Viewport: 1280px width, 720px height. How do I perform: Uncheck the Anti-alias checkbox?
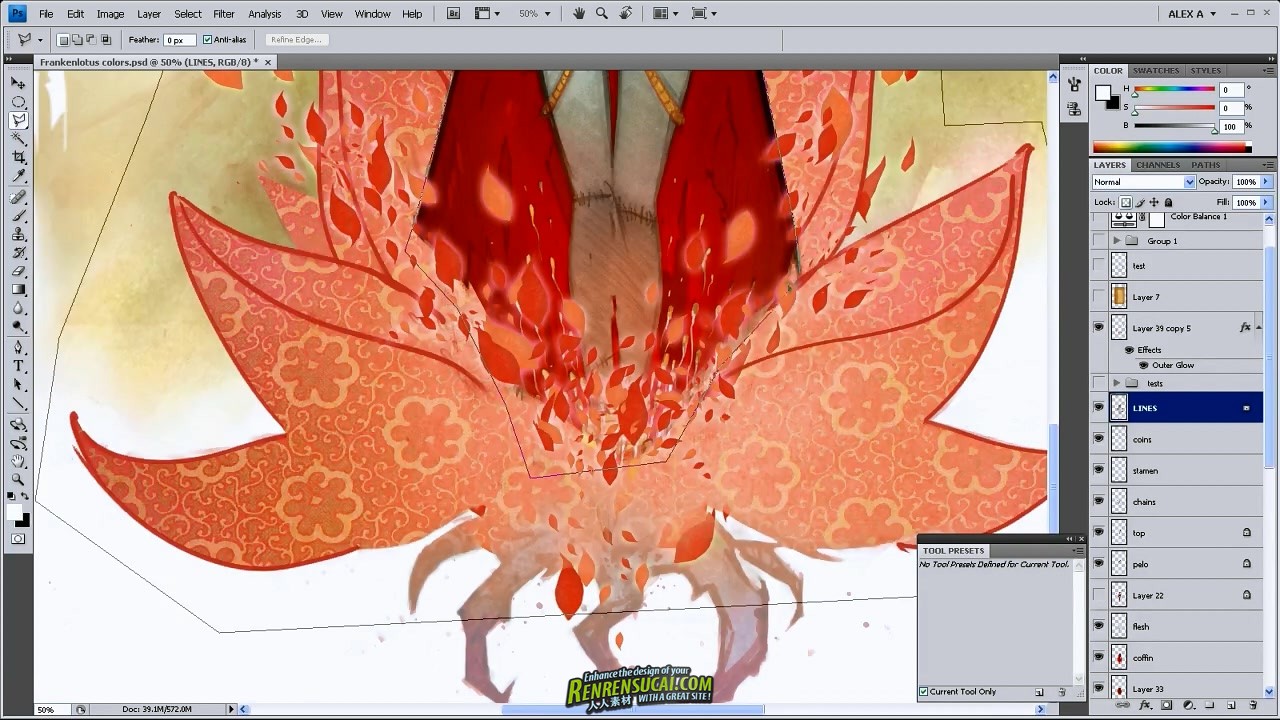pos(207,40)
